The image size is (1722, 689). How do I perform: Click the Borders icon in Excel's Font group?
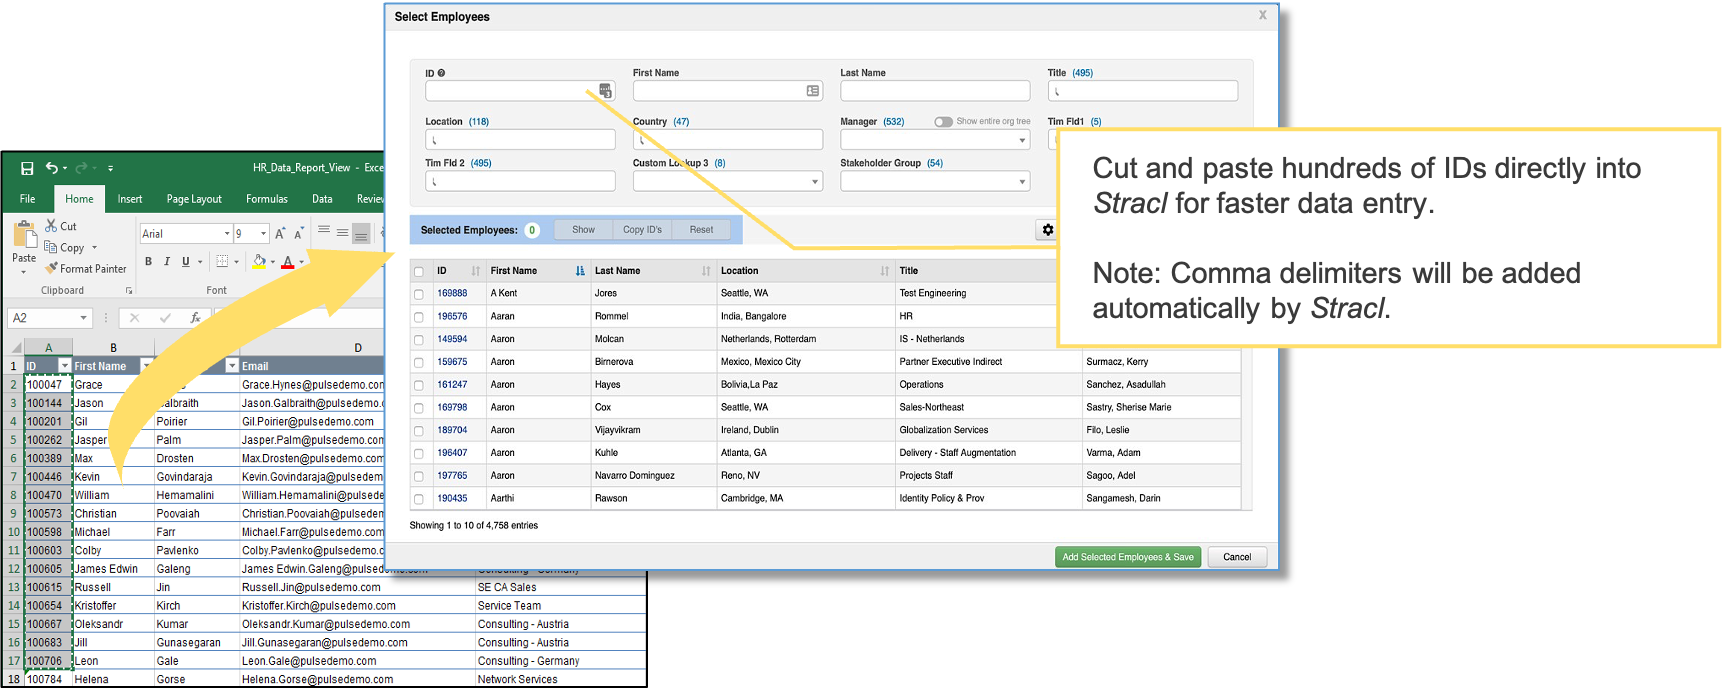223,262
